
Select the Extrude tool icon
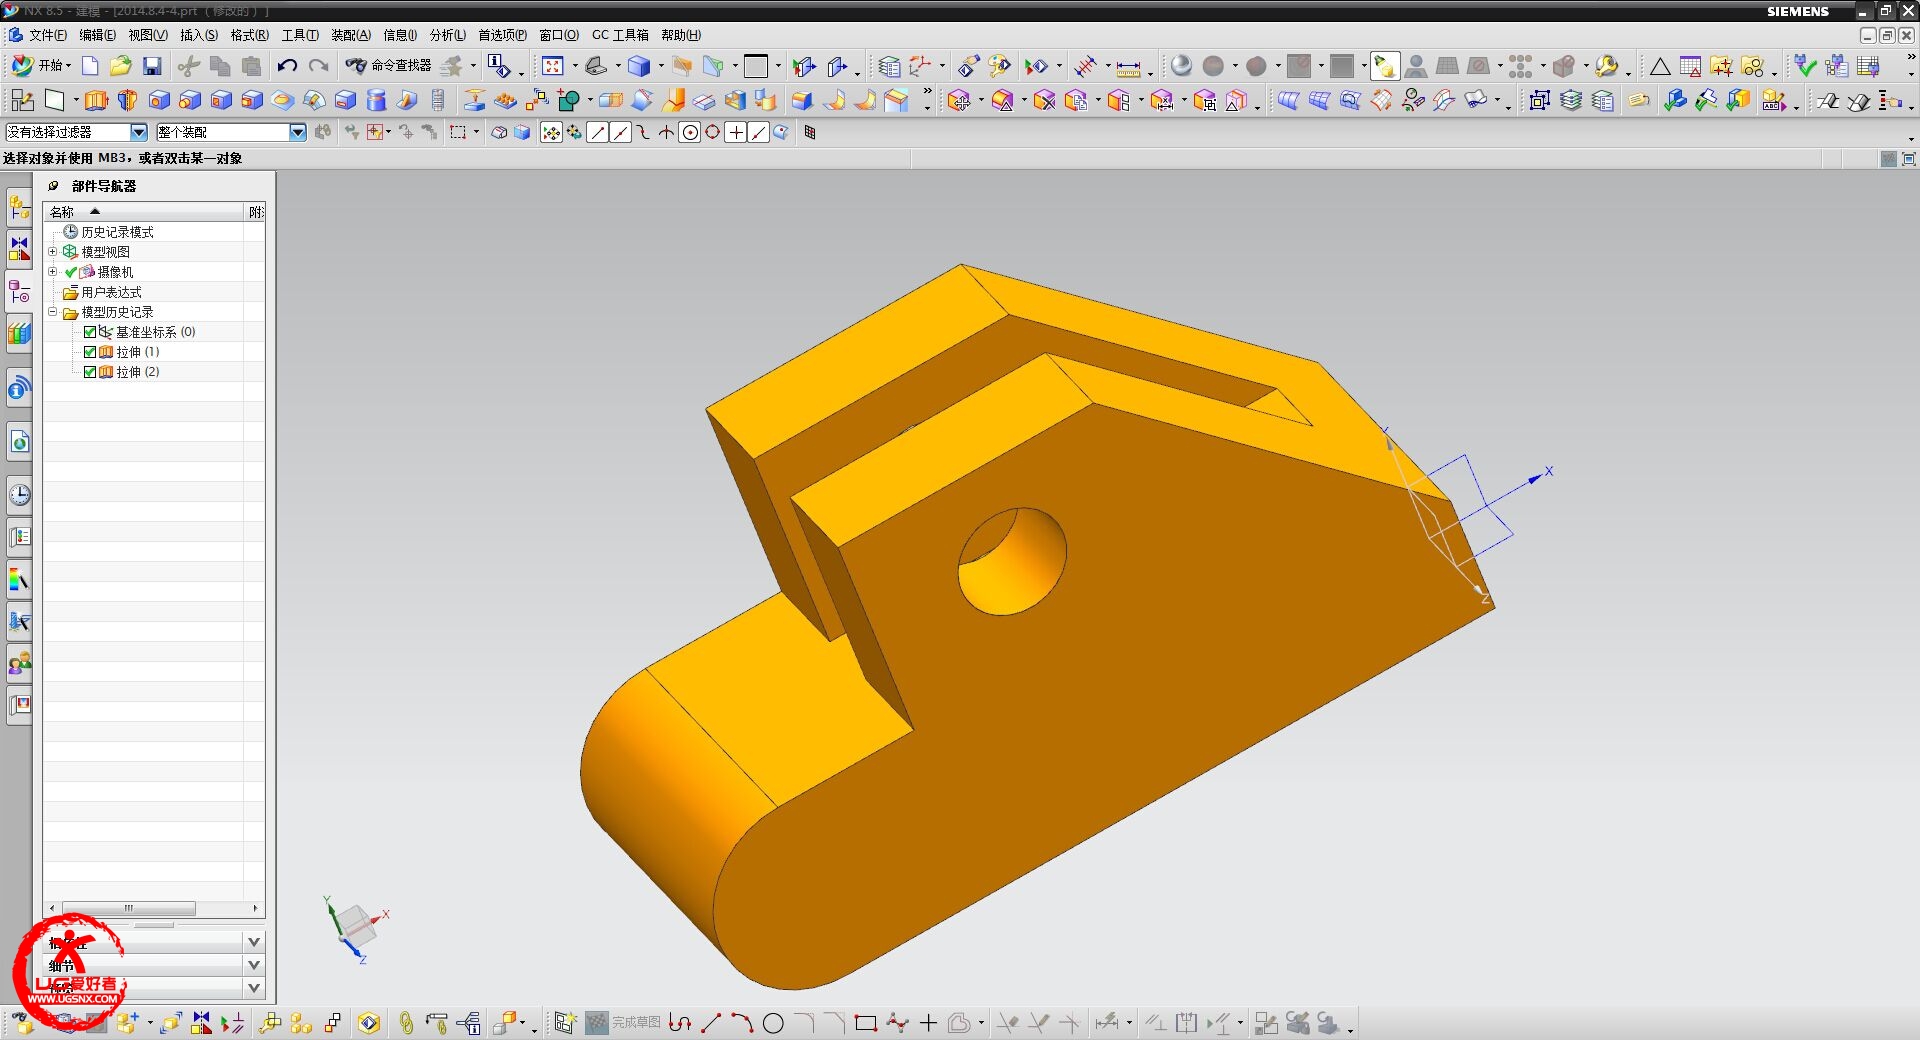click(x=96, y=100)
